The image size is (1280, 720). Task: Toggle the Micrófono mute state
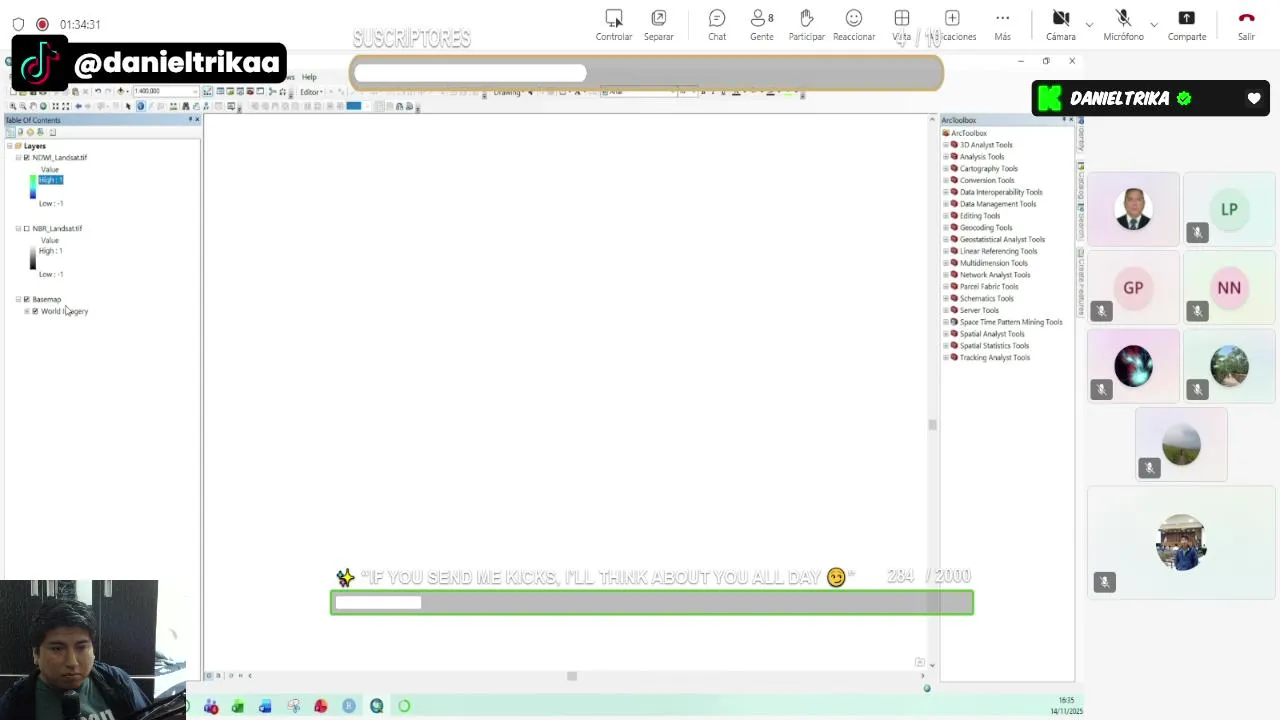(x=1123, y=24)
